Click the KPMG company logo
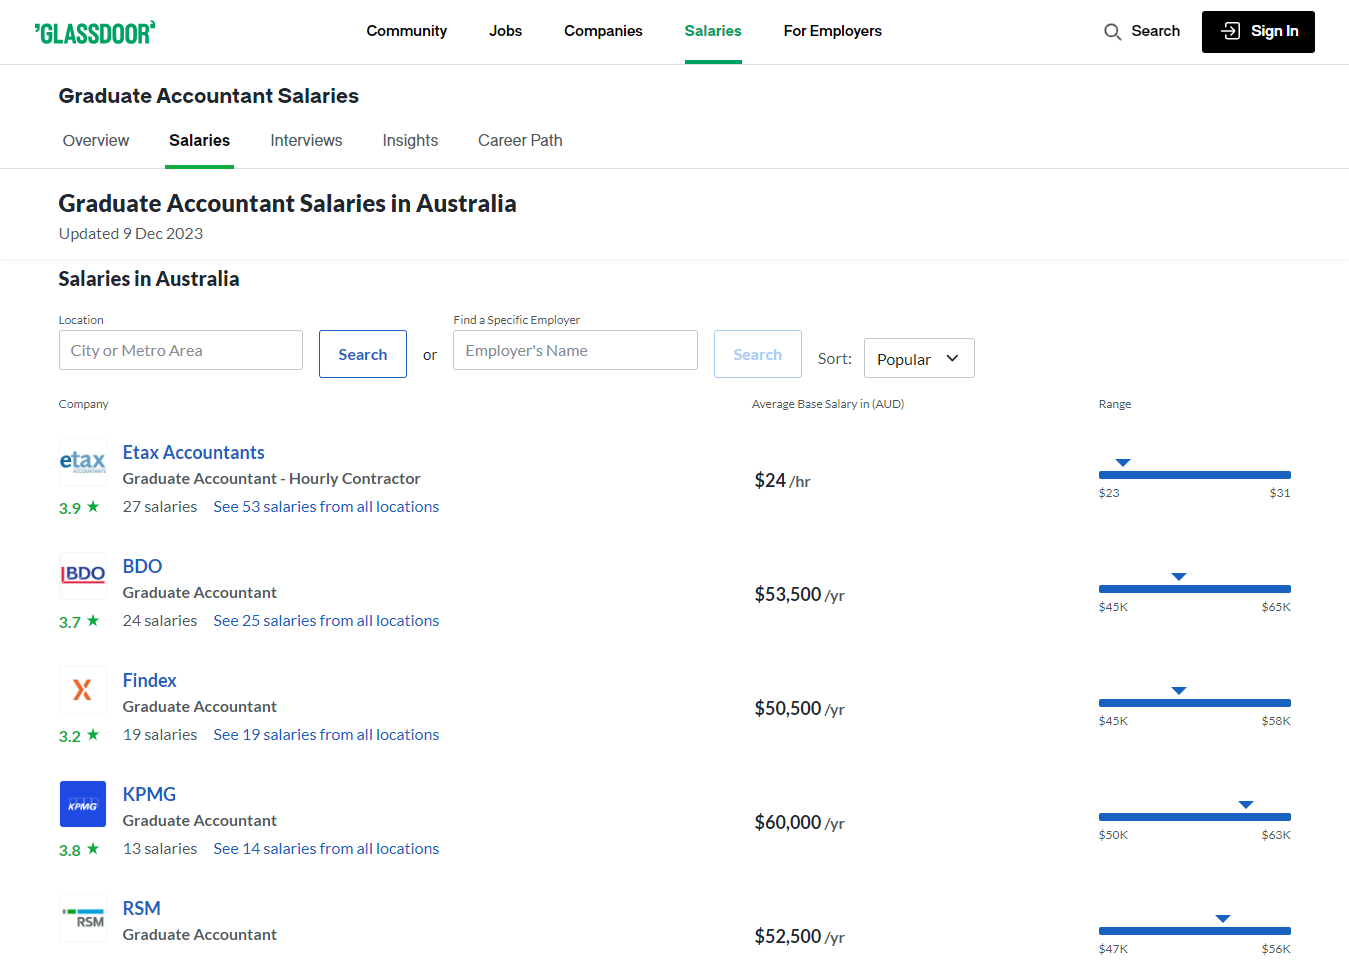This screenshot has width=1349, height=966. click(82, 803)
